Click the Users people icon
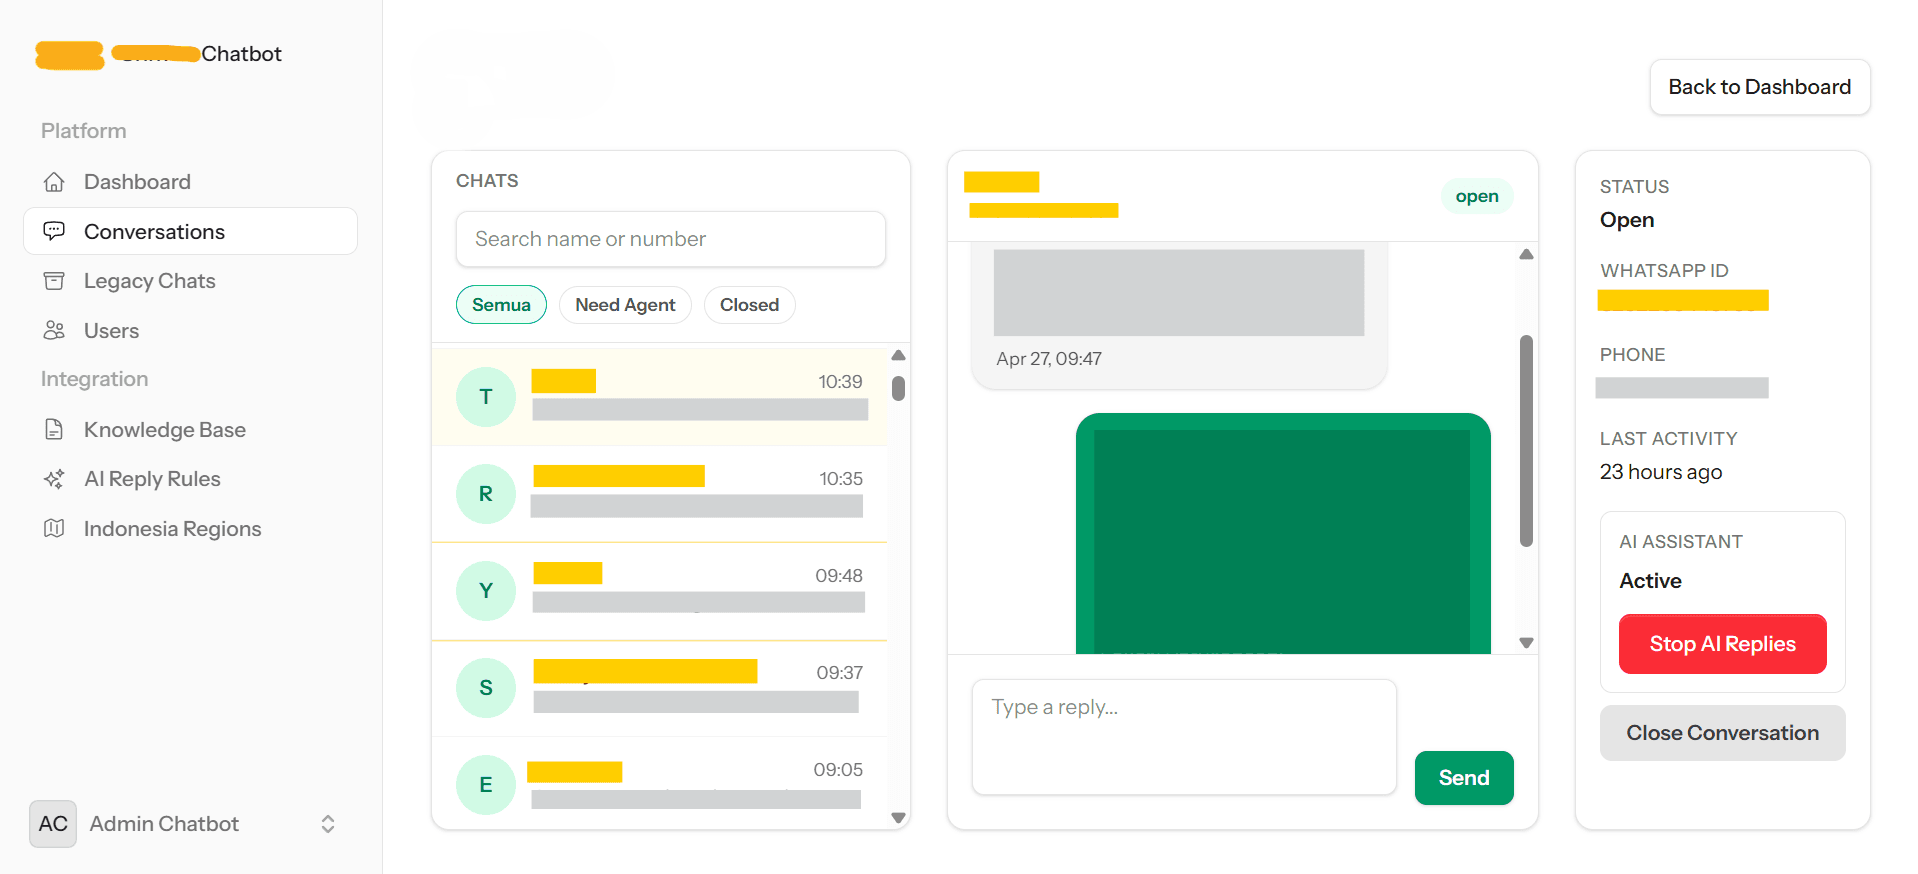This screenshot has height=874, width=1918. (x=54, y=331)
